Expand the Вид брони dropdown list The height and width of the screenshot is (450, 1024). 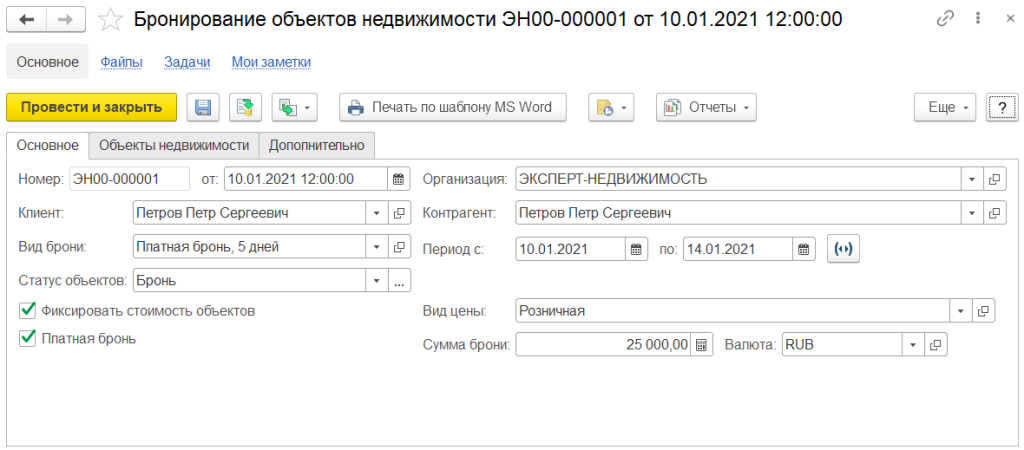376,248
